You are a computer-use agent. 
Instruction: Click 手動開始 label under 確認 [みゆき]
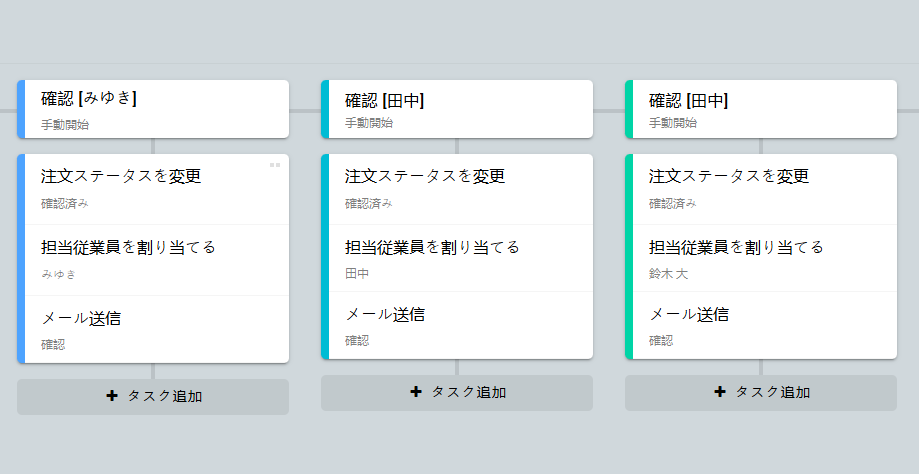[65, 125]
